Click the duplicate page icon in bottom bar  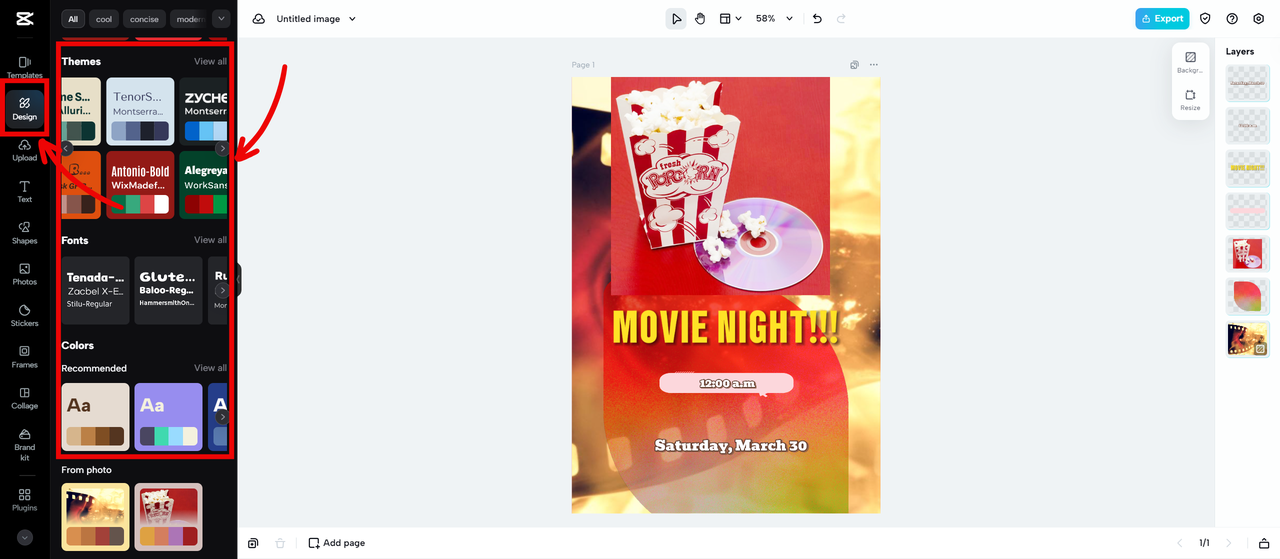pyautogui.click(x=253, y=543)
